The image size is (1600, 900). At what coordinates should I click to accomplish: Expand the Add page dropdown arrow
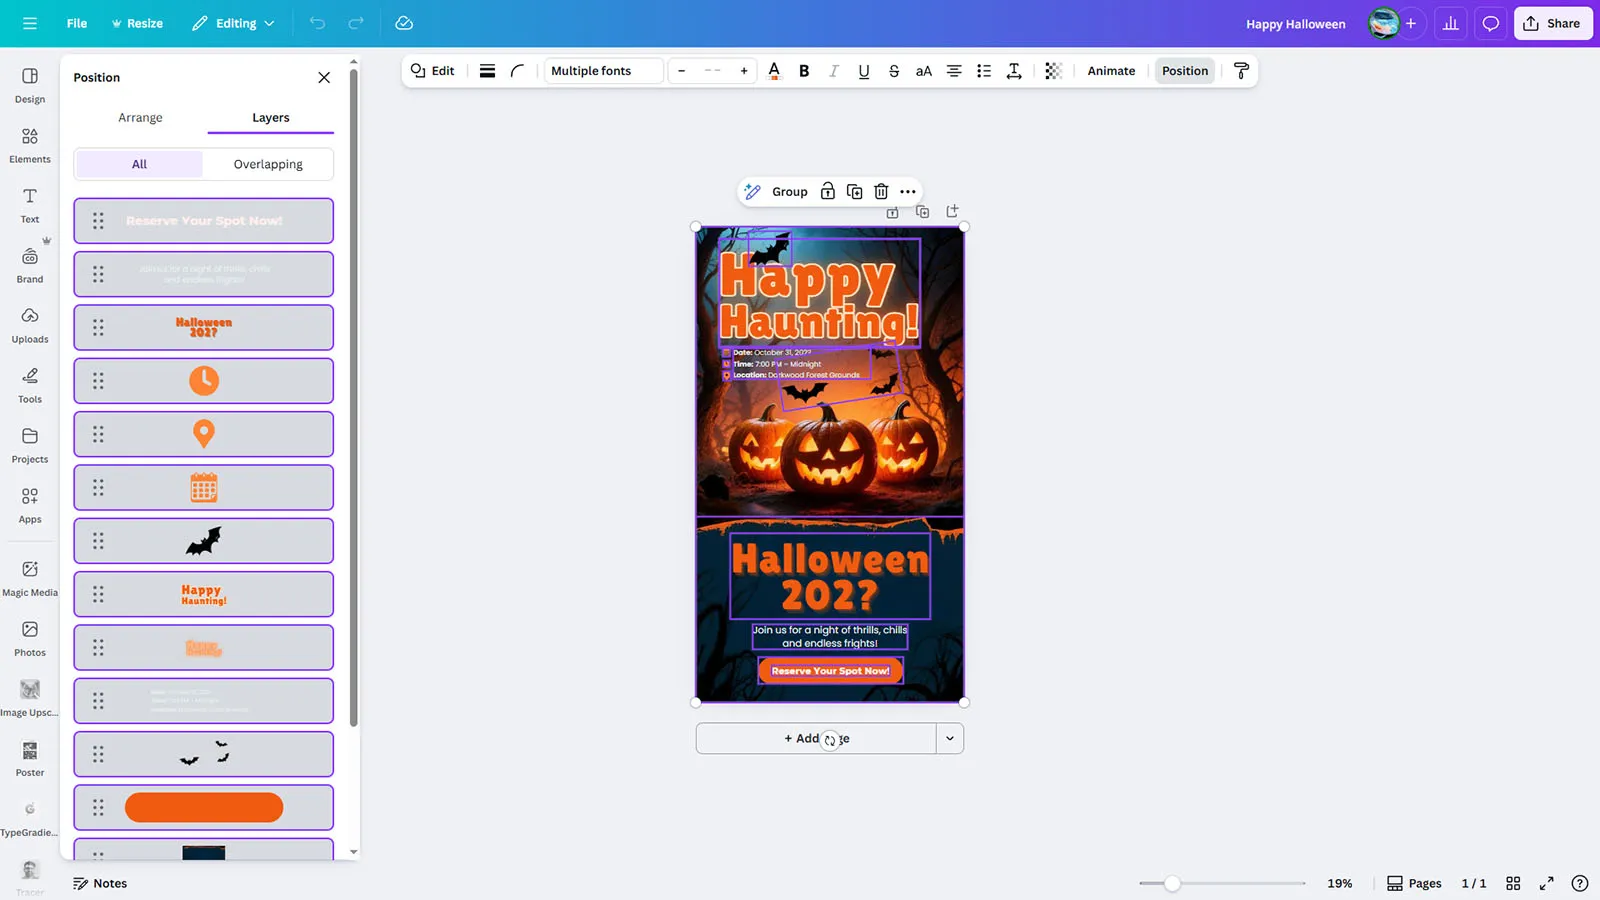(x=949, y=739)
